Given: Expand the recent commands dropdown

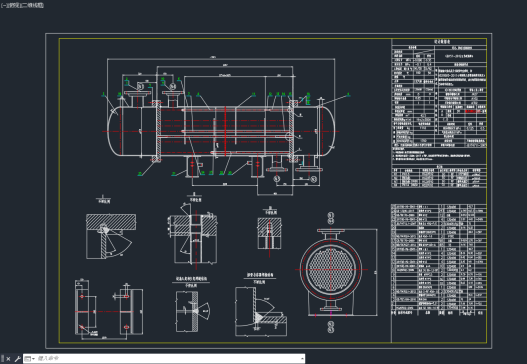Looking at the screenshot, I should [x=30, y=359].
